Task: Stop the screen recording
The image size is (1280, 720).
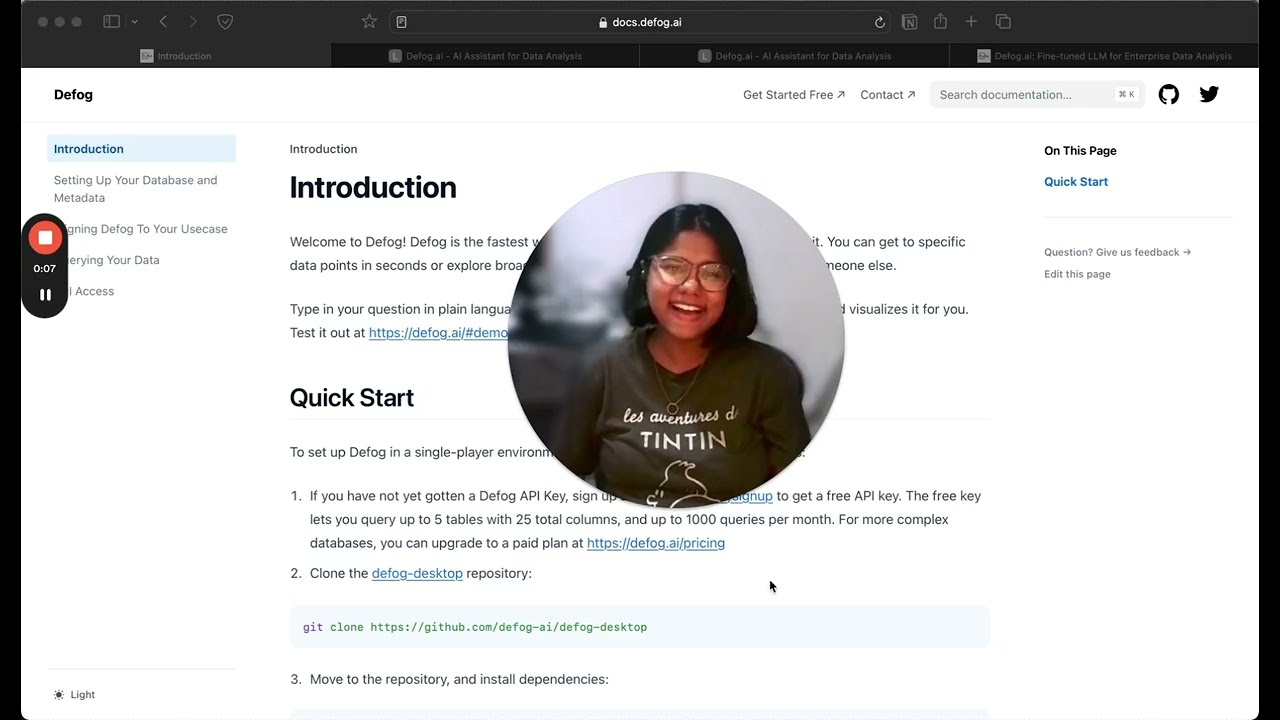Action: [45, 238]
